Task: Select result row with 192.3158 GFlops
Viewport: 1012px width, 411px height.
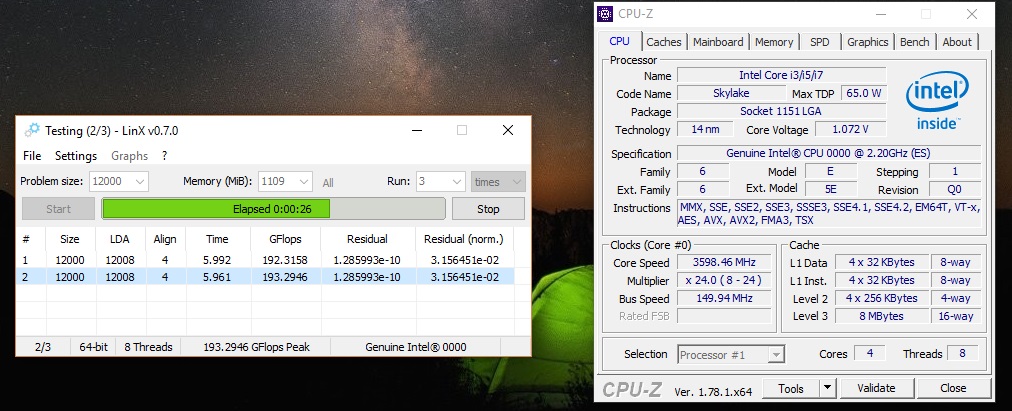Action: (265, 260)
